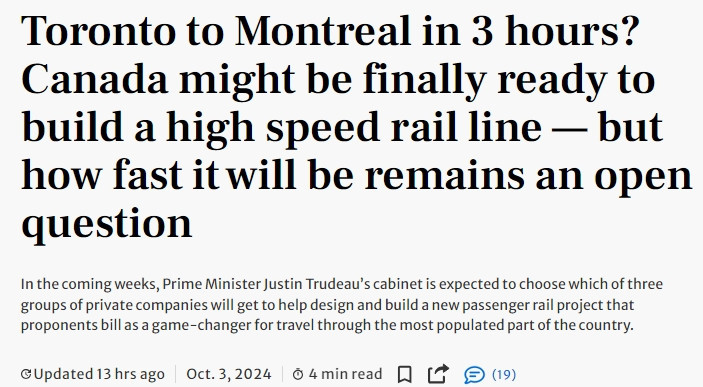Click the Oct. 3, 2024 publish date
The image size is (703, 387).
pos(229,374)
